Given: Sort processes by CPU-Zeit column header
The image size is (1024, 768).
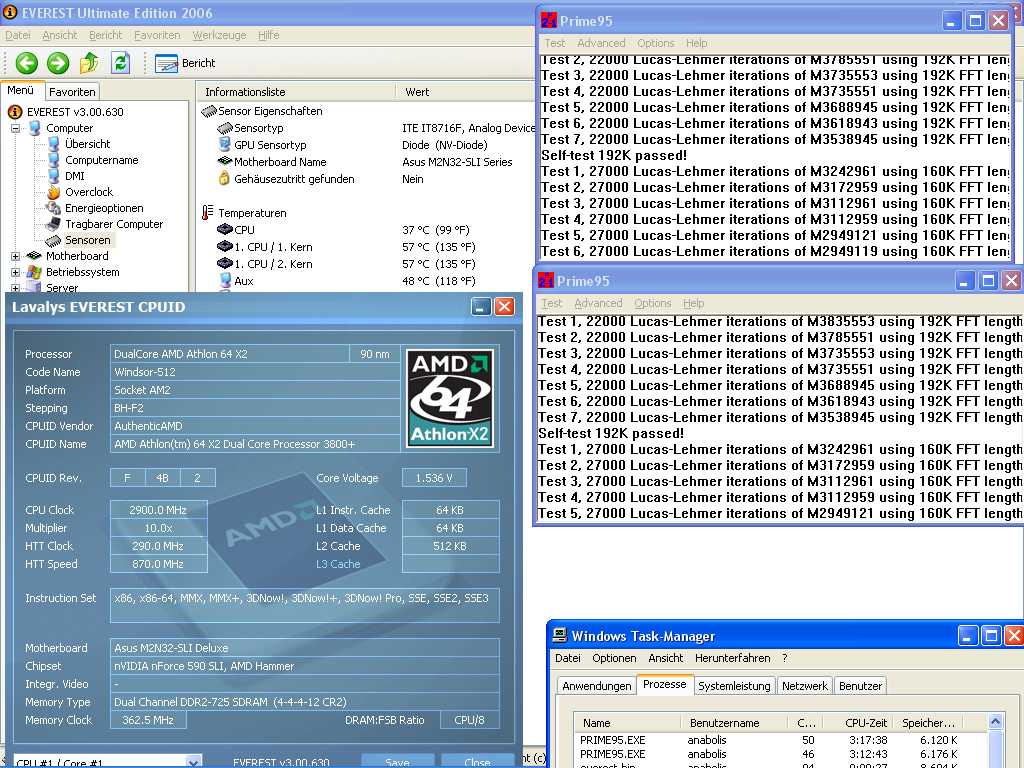Looking at the screenshot, I should point(857,722).
